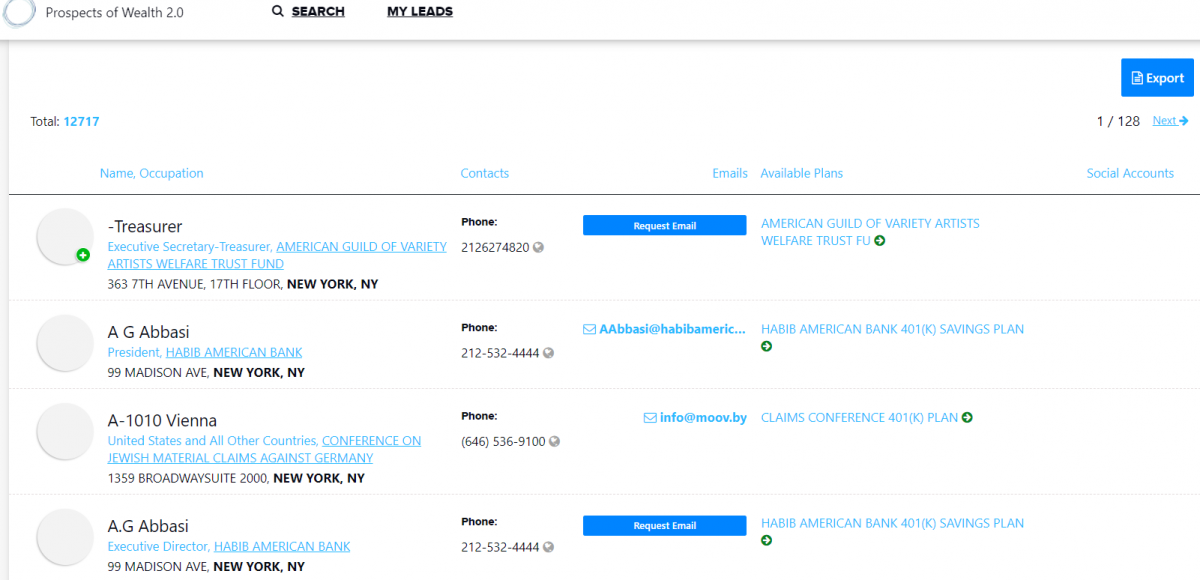Click the green plus icon on -Treasurer avatar
This screenshot has height=580, width=1200.
tap(83, 255)
